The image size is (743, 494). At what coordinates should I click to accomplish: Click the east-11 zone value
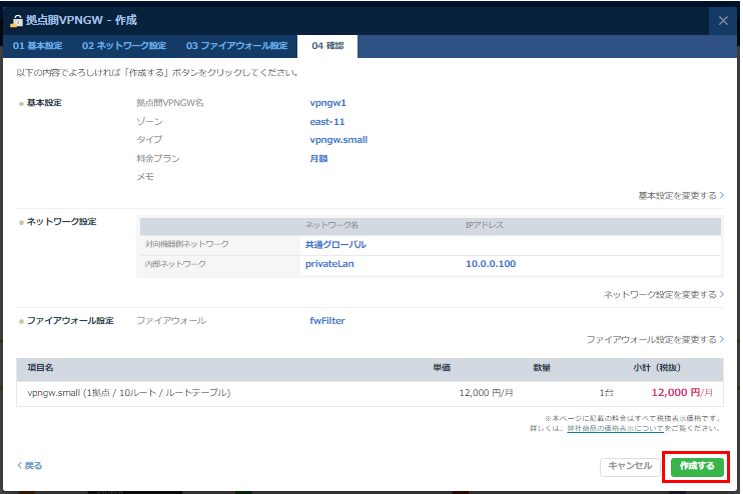(x=327, y=122)
